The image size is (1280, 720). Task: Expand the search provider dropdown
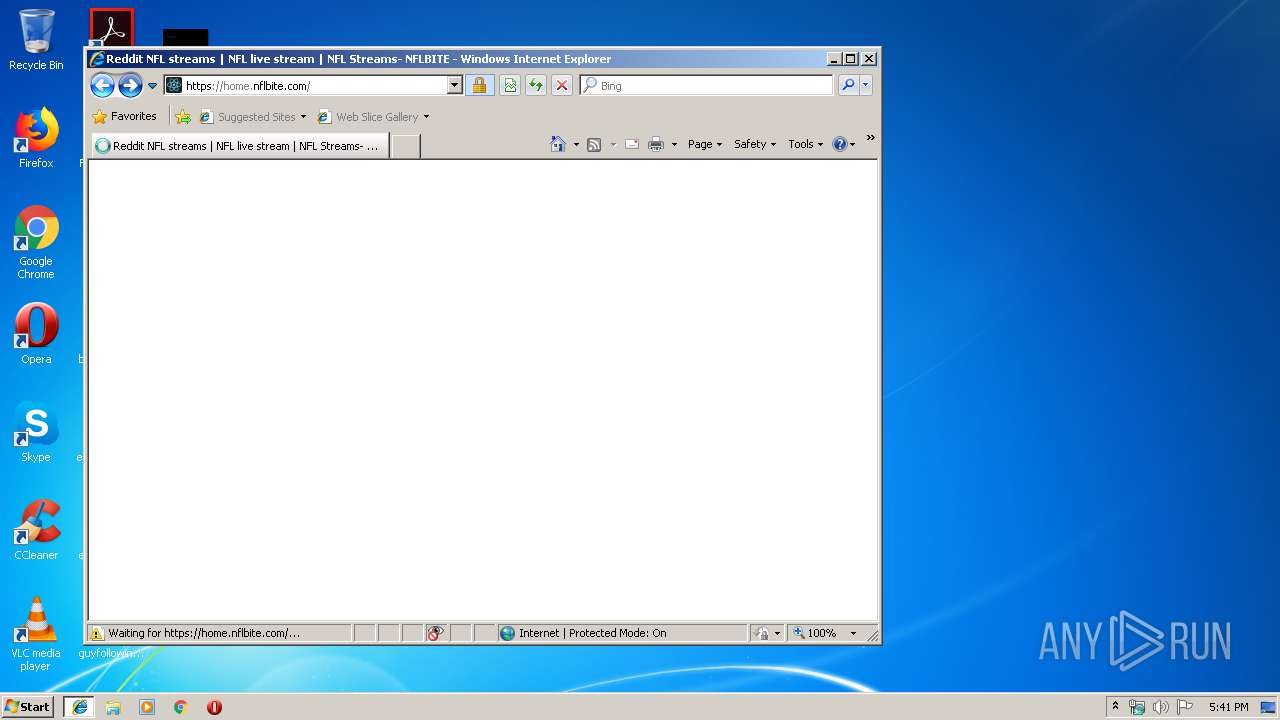click(866, 86)
